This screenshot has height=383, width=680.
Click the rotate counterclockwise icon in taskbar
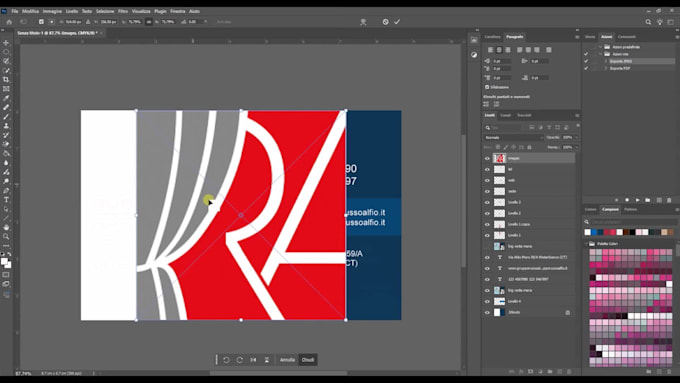point(226,360)
